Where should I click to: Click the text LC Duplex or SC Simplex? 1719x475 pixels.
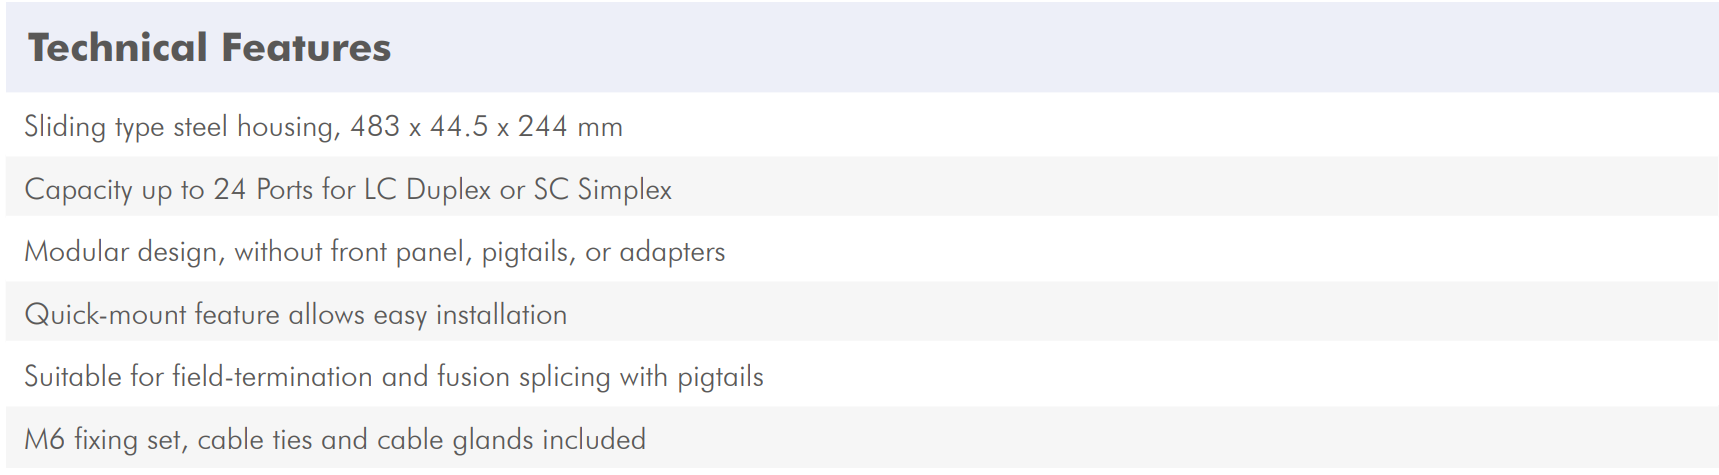point(518,190)
